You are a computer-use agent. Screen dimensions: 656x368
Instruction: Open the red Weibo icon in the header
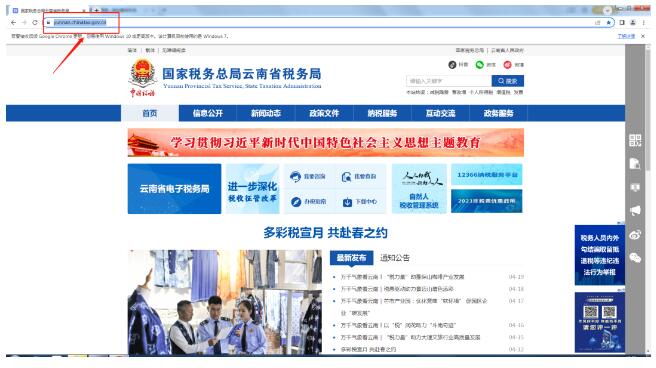[x=507, y=64]
